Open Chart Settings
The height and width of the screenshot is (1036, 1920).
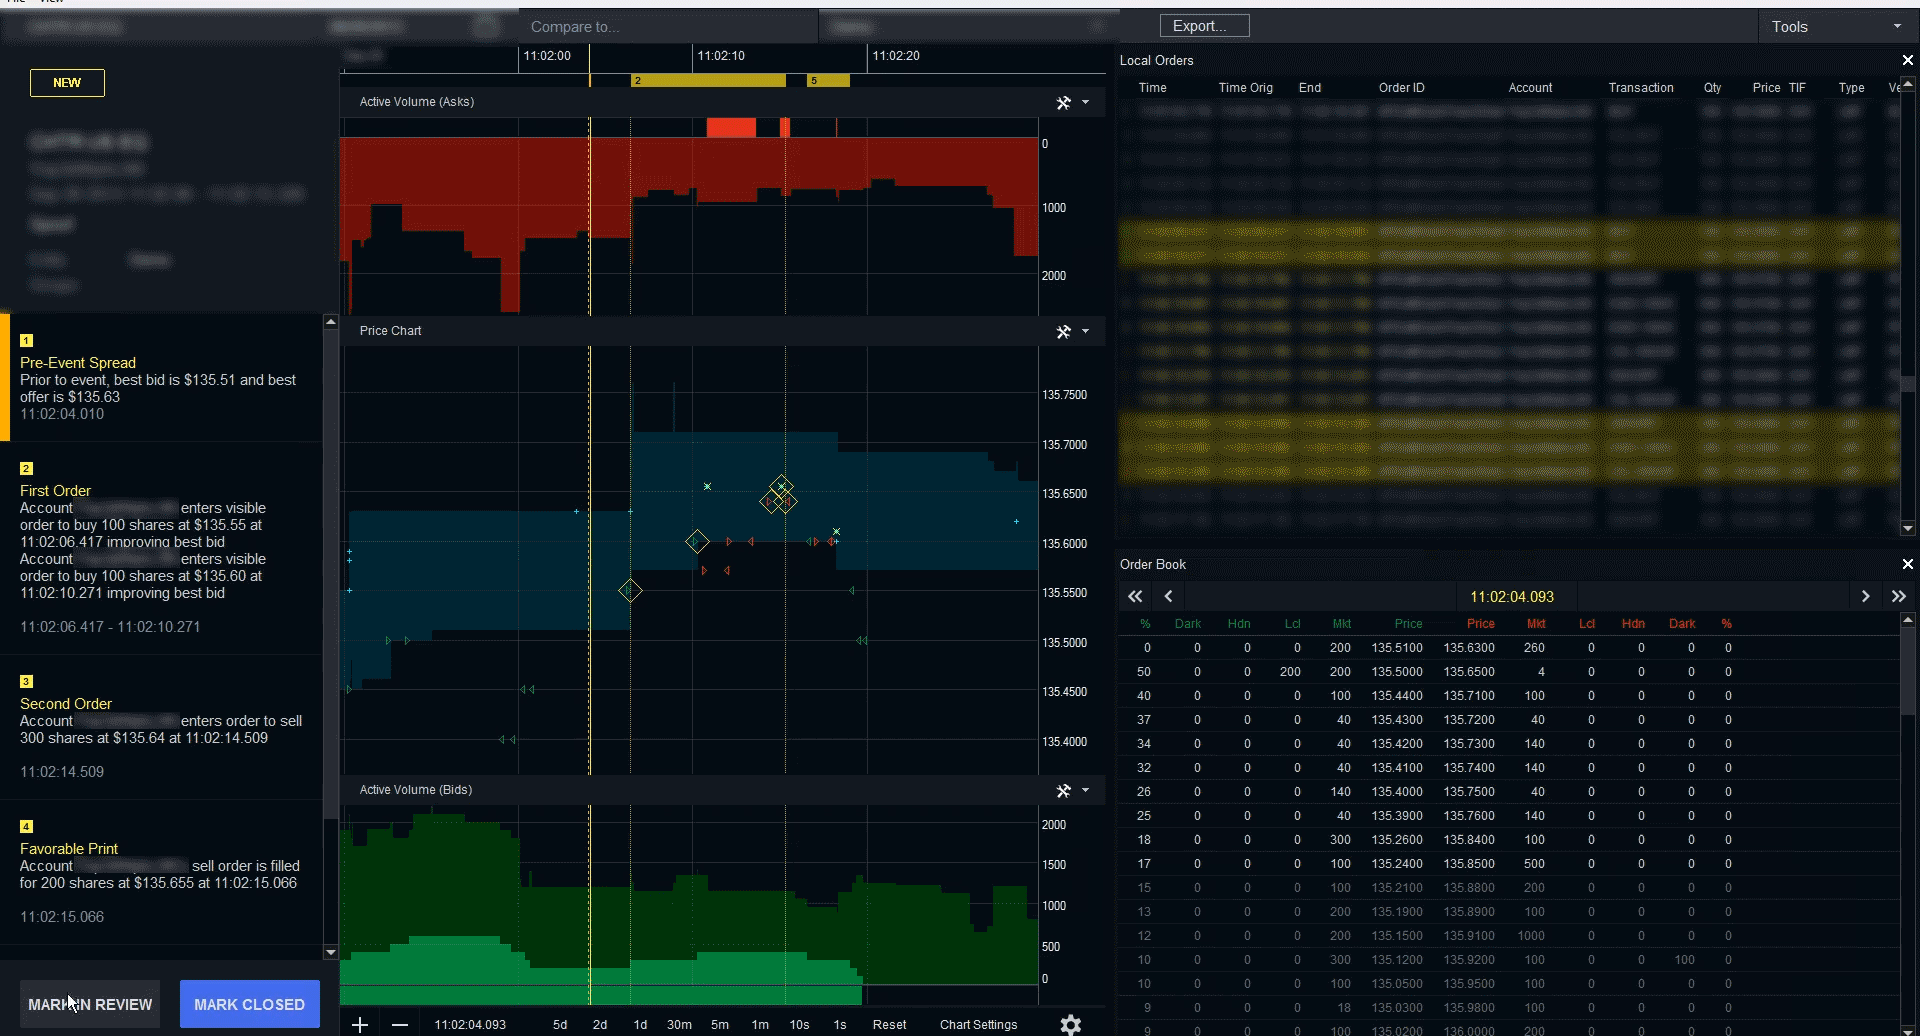pos(978,1025)
